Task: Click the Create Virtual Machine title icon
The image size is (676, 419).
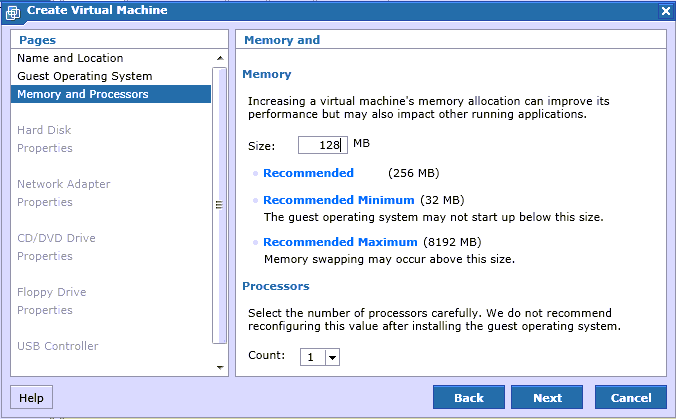Action: [x=13, y=12]
